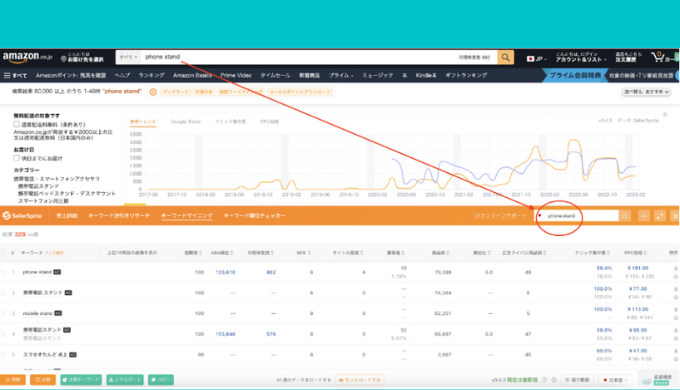Click the SellerSprite phone stand search field
The height and width of the screenshot is (390, 680).
578,216
